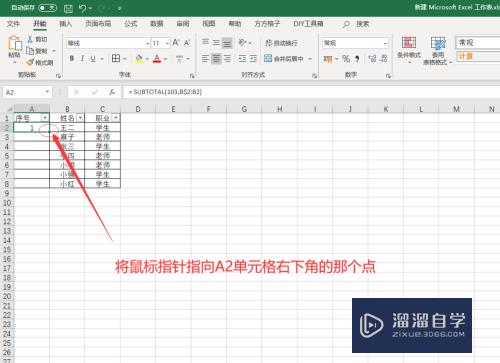The image size is (500, 363).
Task: Click the increase decimal icon
Action: [x=372, y=59]
